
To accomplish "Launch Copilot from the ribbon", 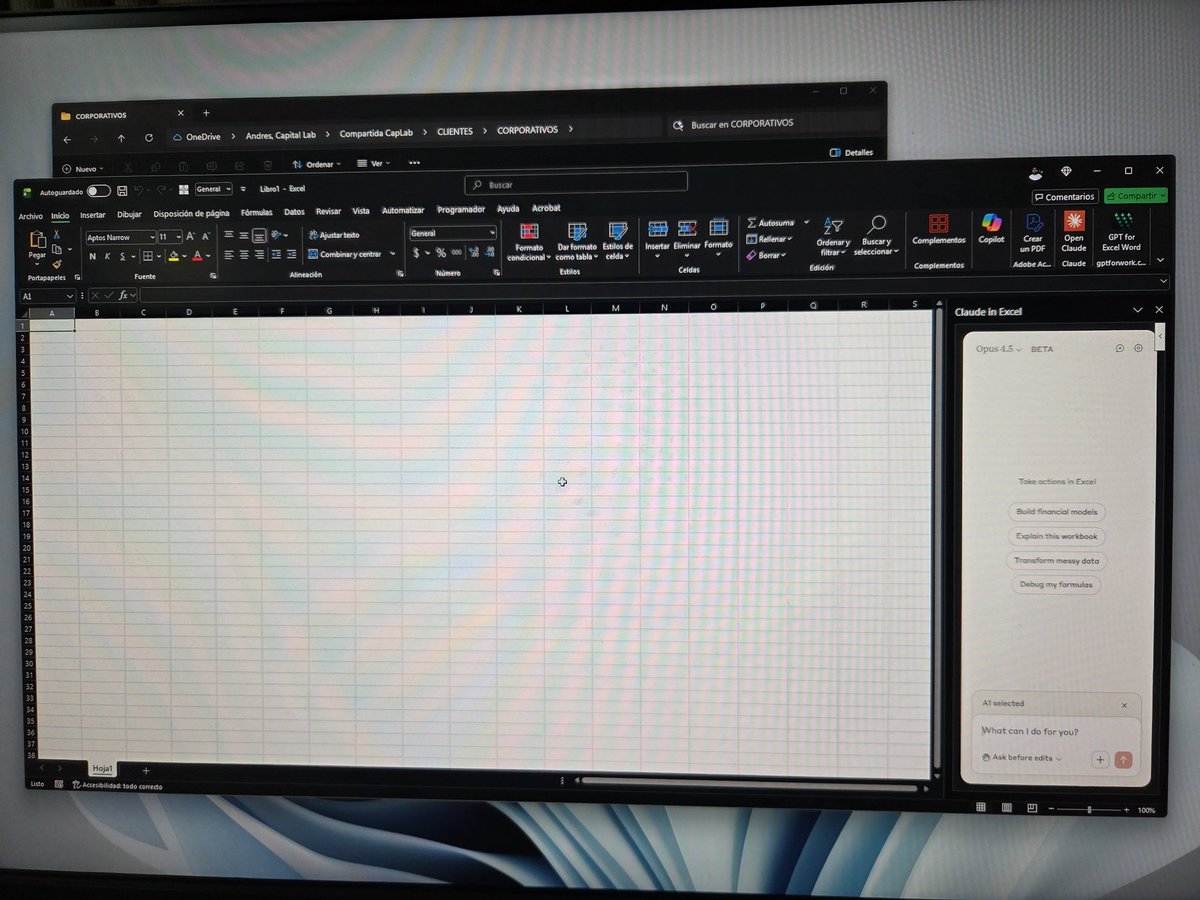I will tap(991, 223).
